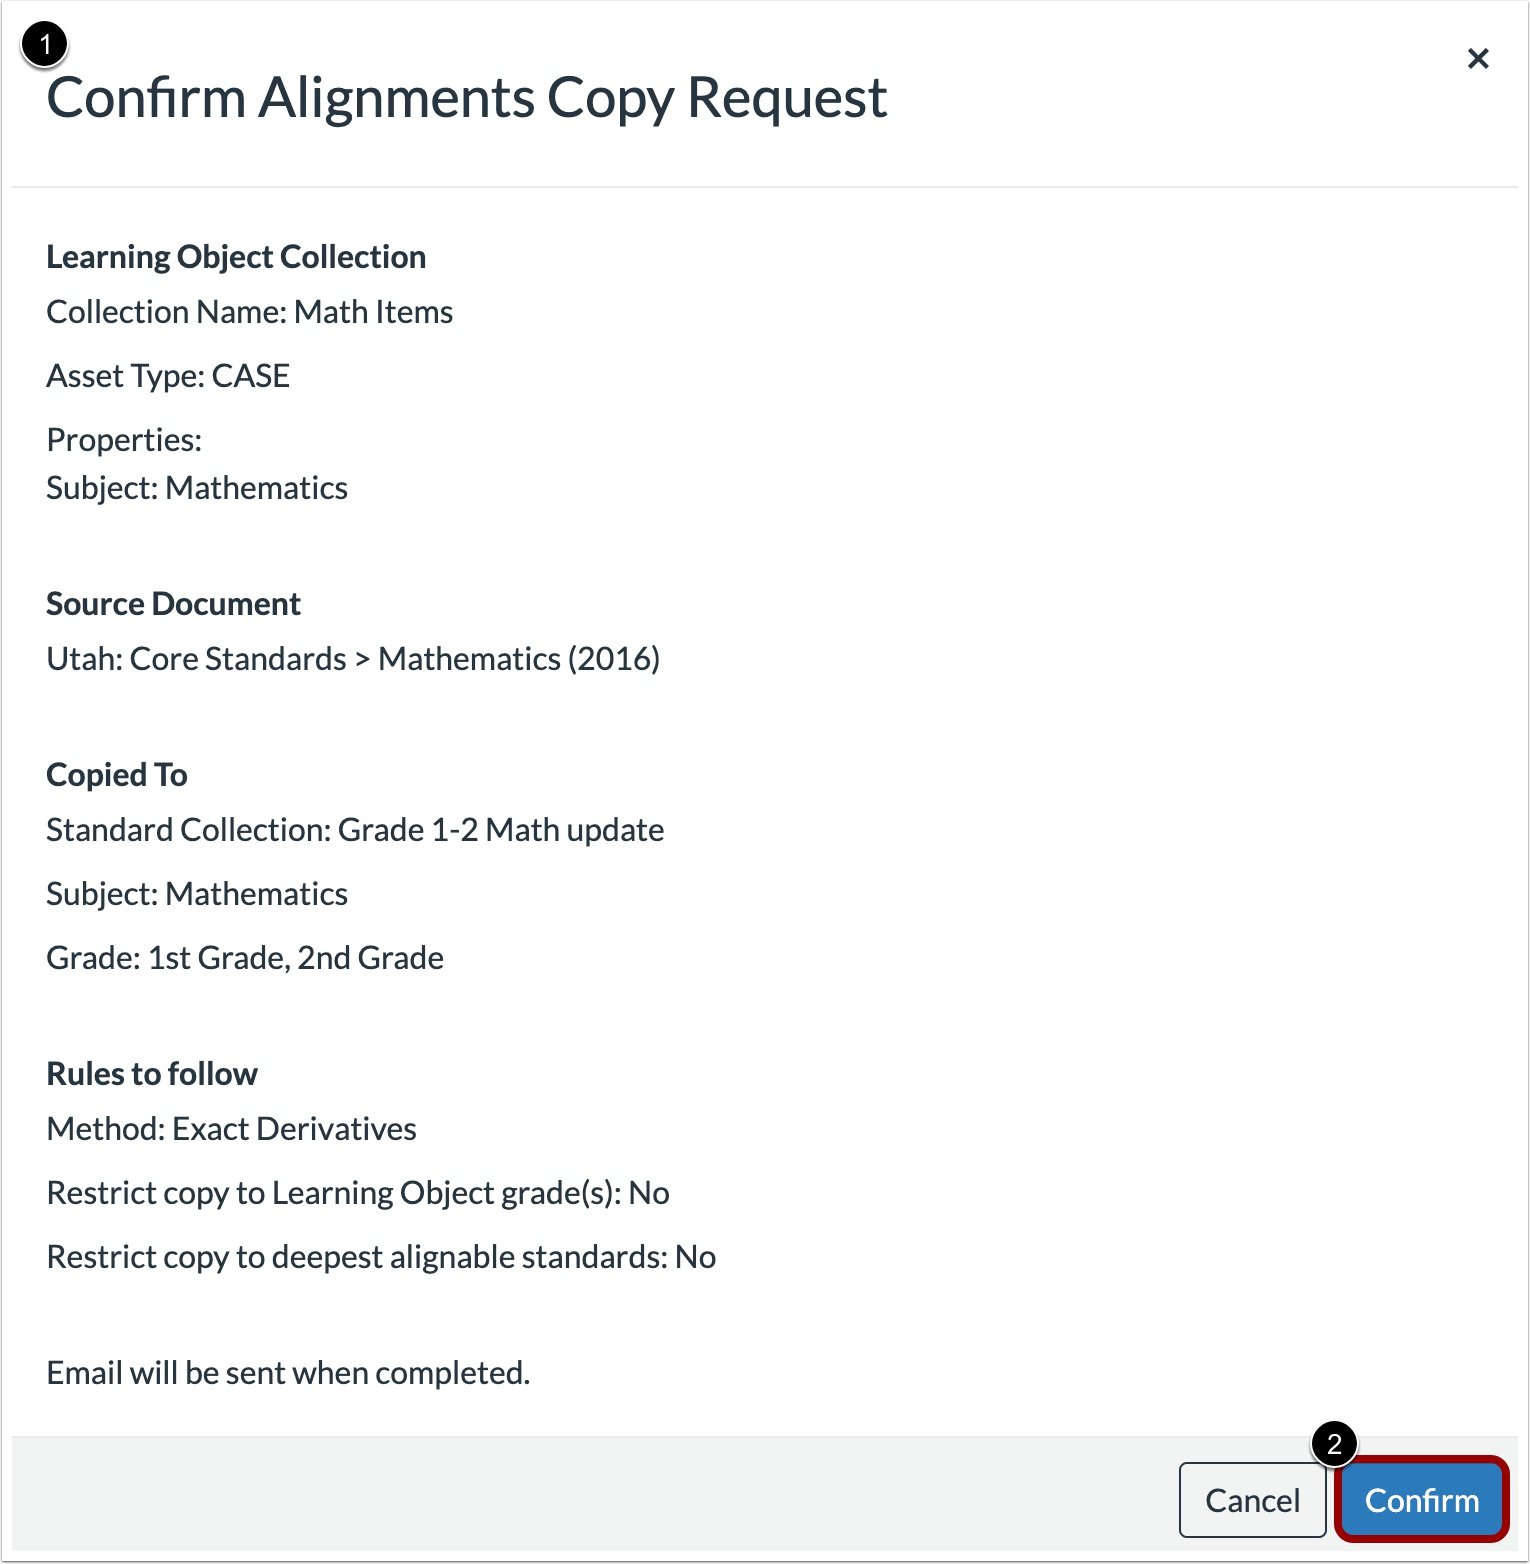Click the Cancel button
Viewport: 1530px width, 1564px height.
[x=1253, y=1500]
